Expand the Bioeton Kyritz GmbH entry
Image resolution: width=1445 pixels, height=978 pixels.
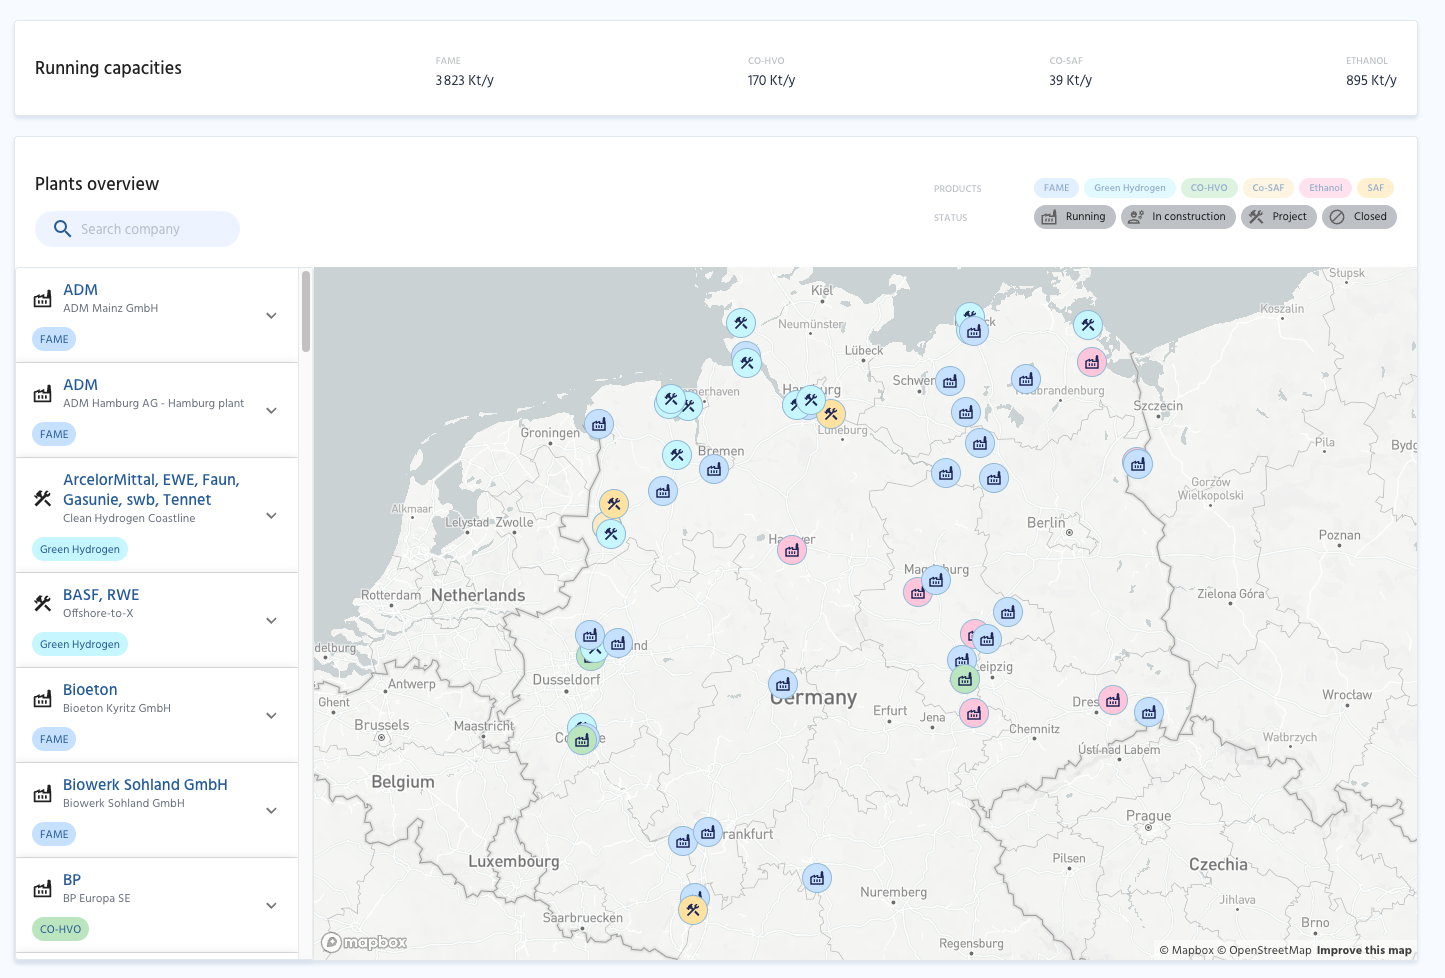271,716
